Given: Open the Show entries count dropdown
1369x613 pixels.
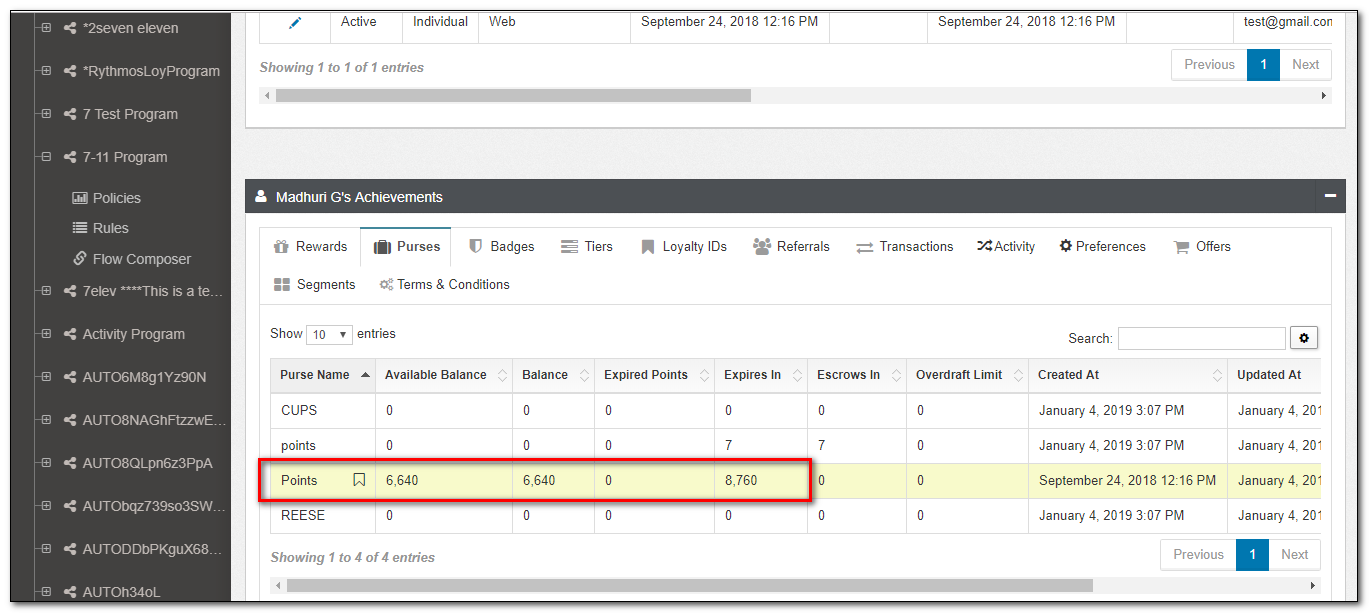Looking at the screenshot, I should [329, 335].
